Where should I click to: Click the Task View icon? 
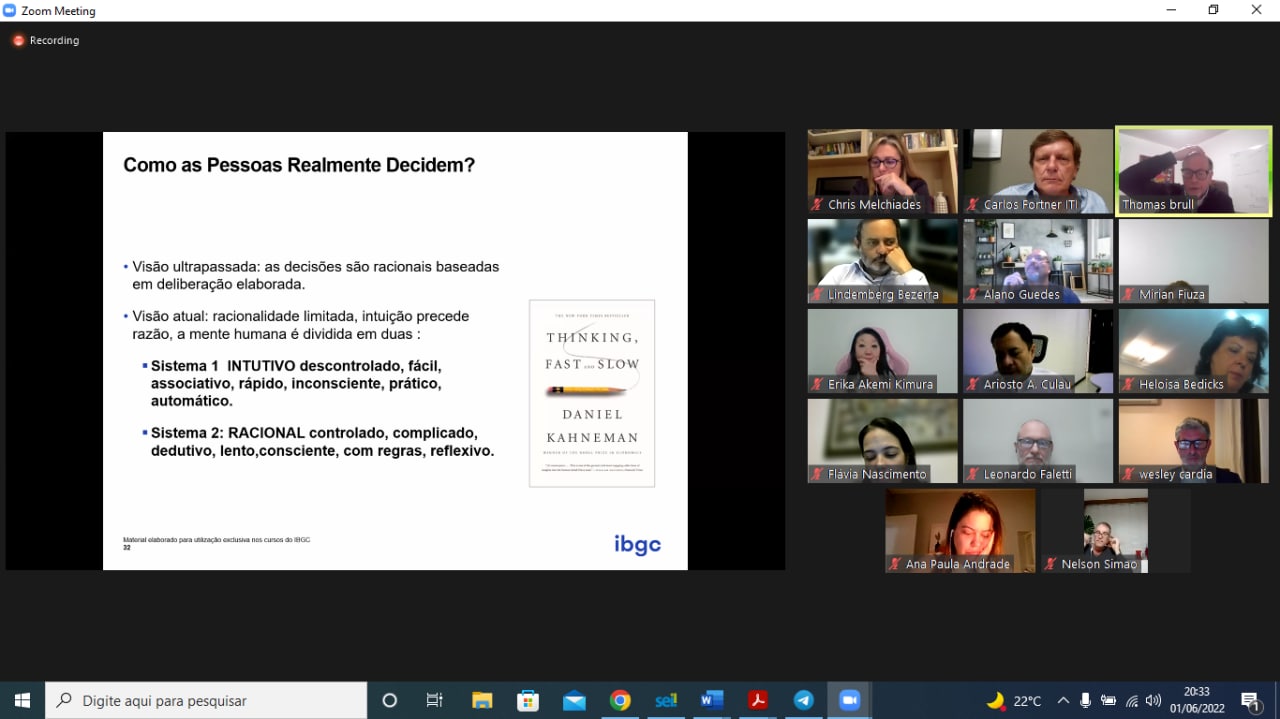click(435, 700)
